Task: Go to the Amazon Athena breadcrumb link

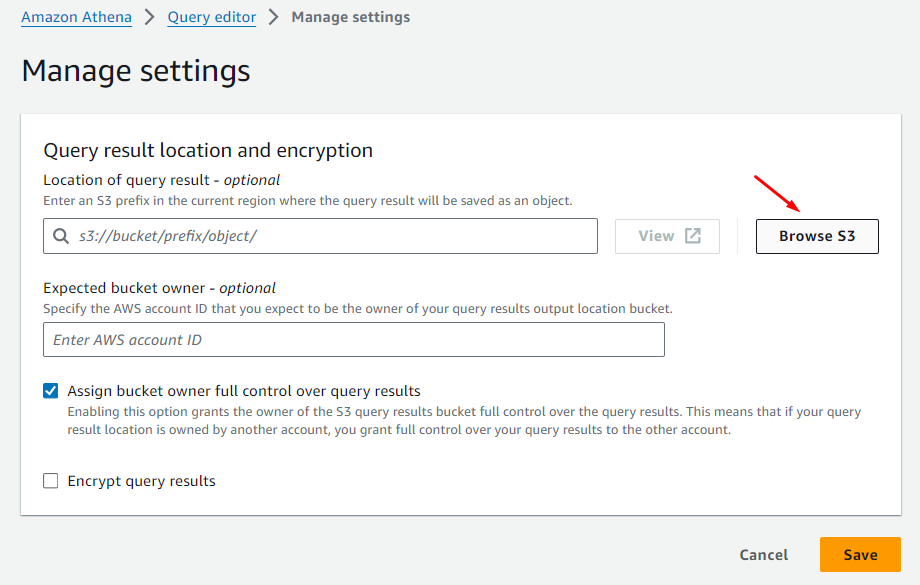Action: (x=76, y=17)
